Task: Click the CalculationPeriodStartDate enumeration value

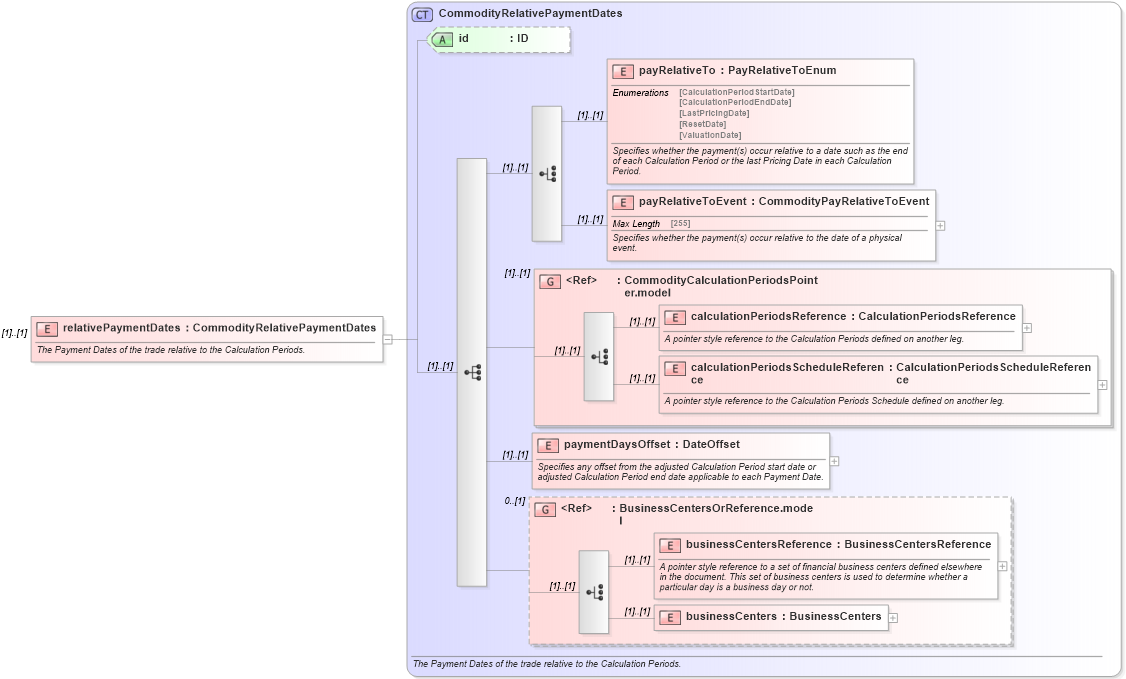Action: click(737, 92)
